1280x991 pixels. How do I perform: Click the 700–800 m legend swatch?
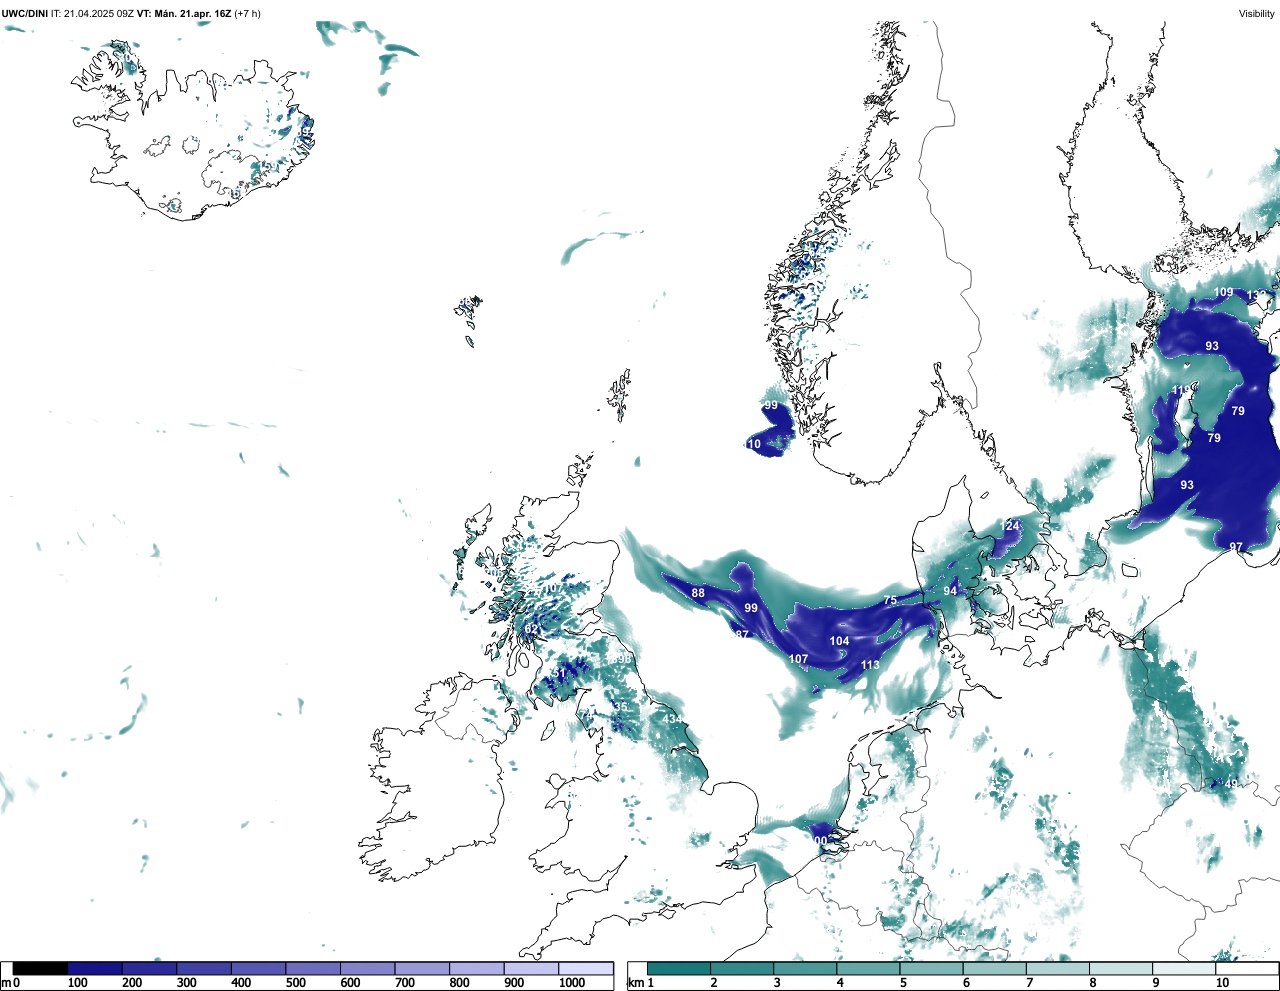pos(422,968)
